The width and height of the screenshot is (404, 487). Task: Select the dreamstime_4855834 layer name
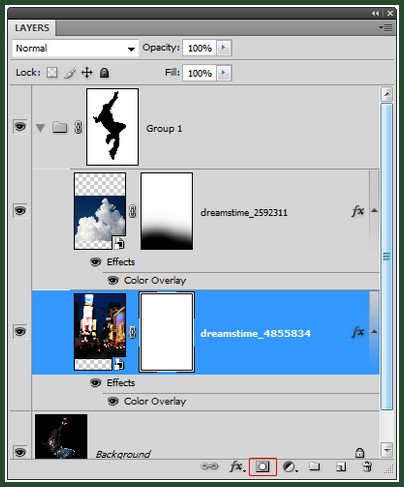pos(256,333)
